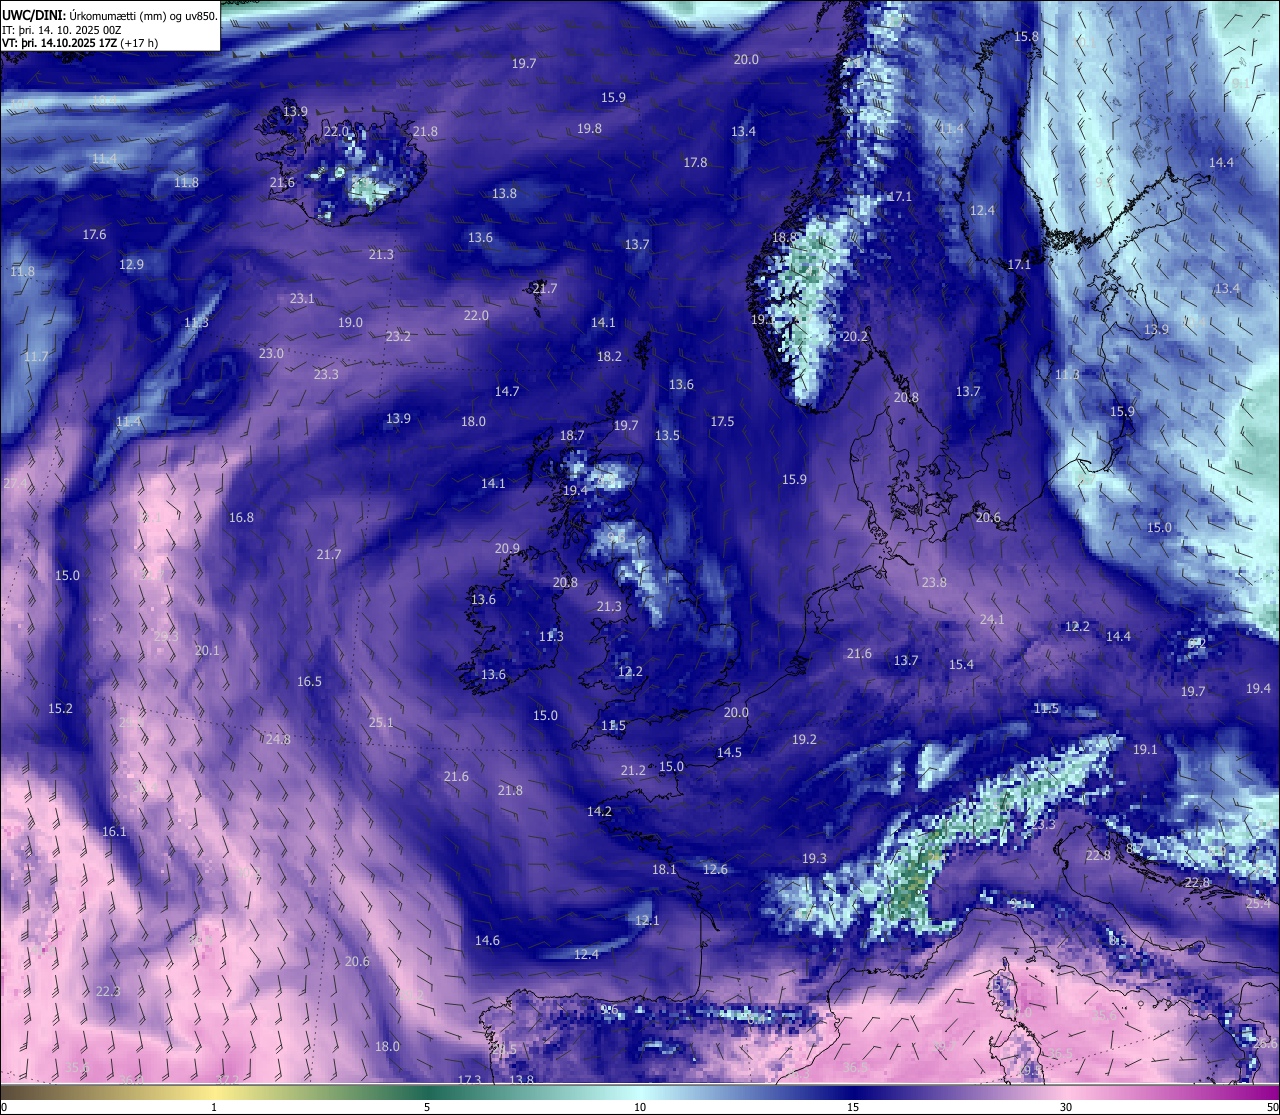
Task: Click the 18.1 map value
Action: (x=664, y=870)
